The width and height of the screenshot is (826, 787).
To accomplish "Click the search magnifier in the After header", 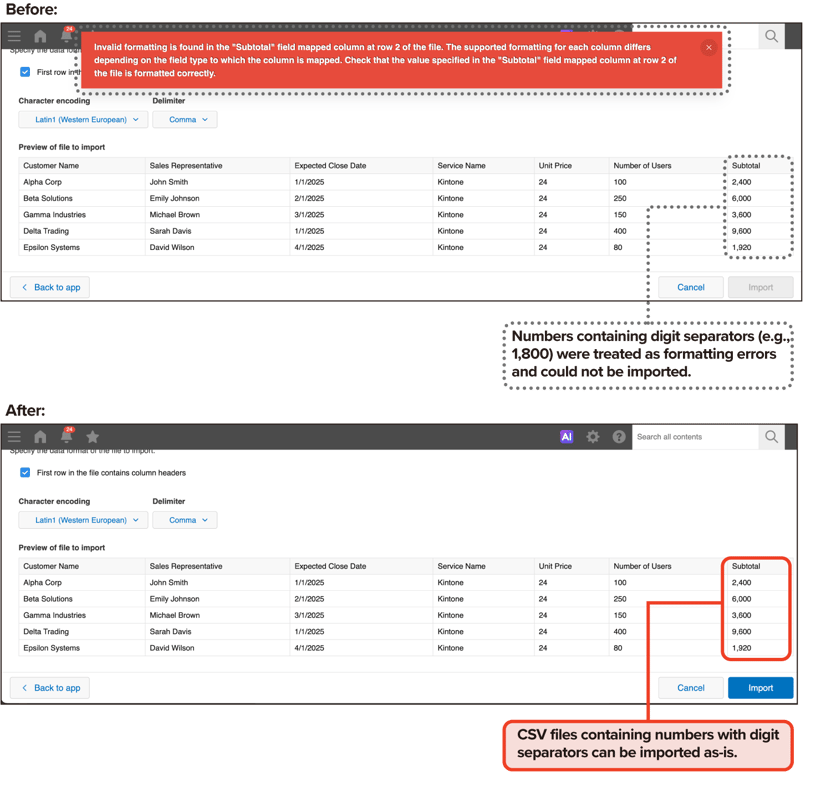I will click(771, 437).
